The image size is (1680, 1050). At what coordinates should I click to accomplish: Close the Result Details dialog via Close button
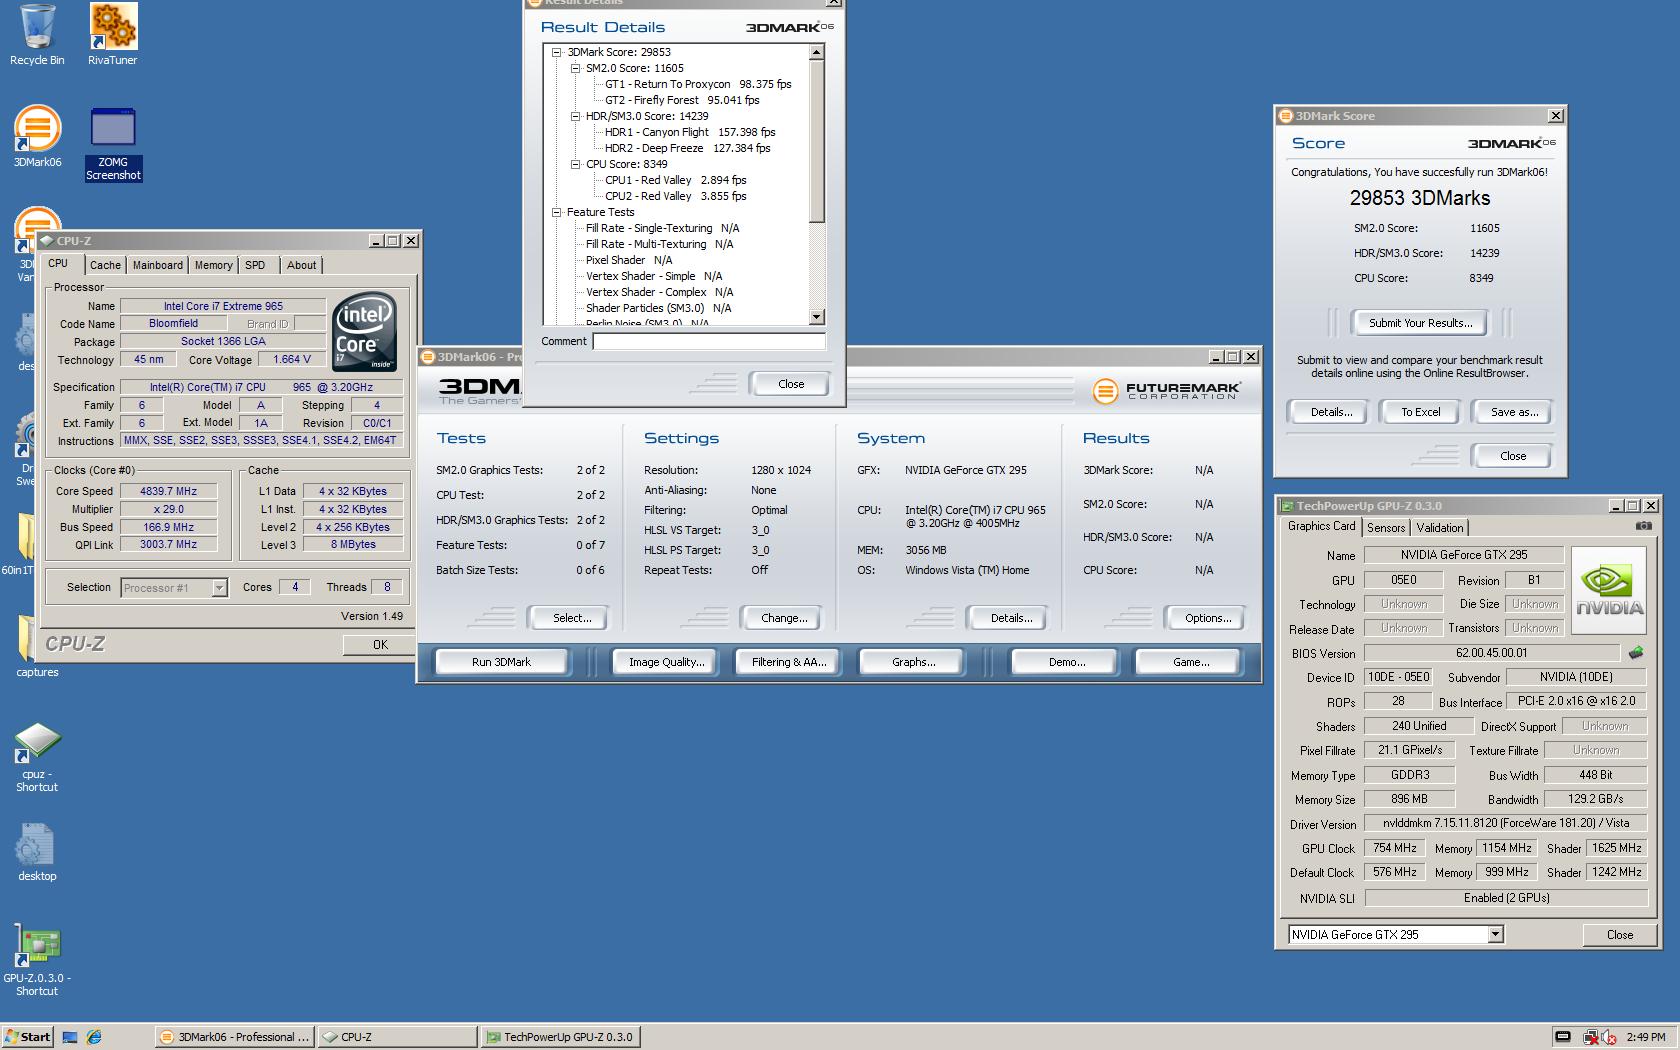(x=790, y=384)
